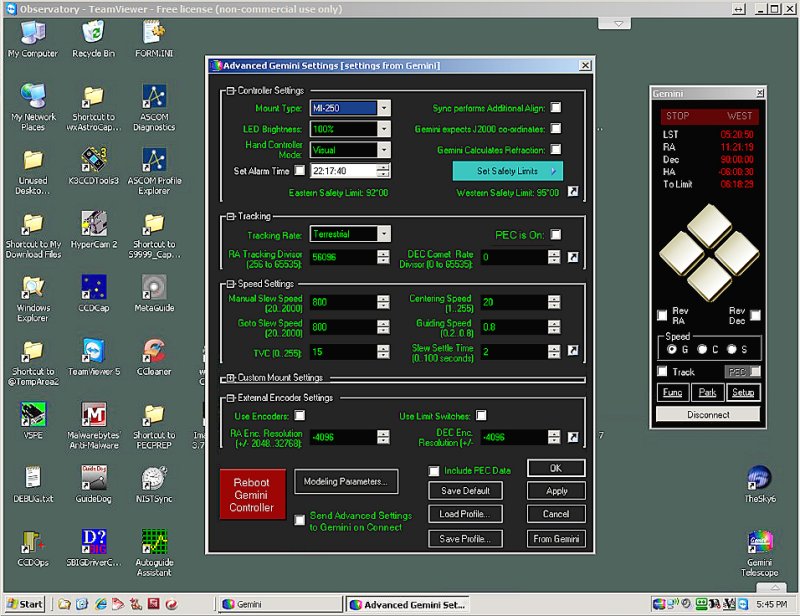Screen dimensions: 800x616
Task: Click the bottom slew pad button in Gemini
Action: [x=709, y=279]
